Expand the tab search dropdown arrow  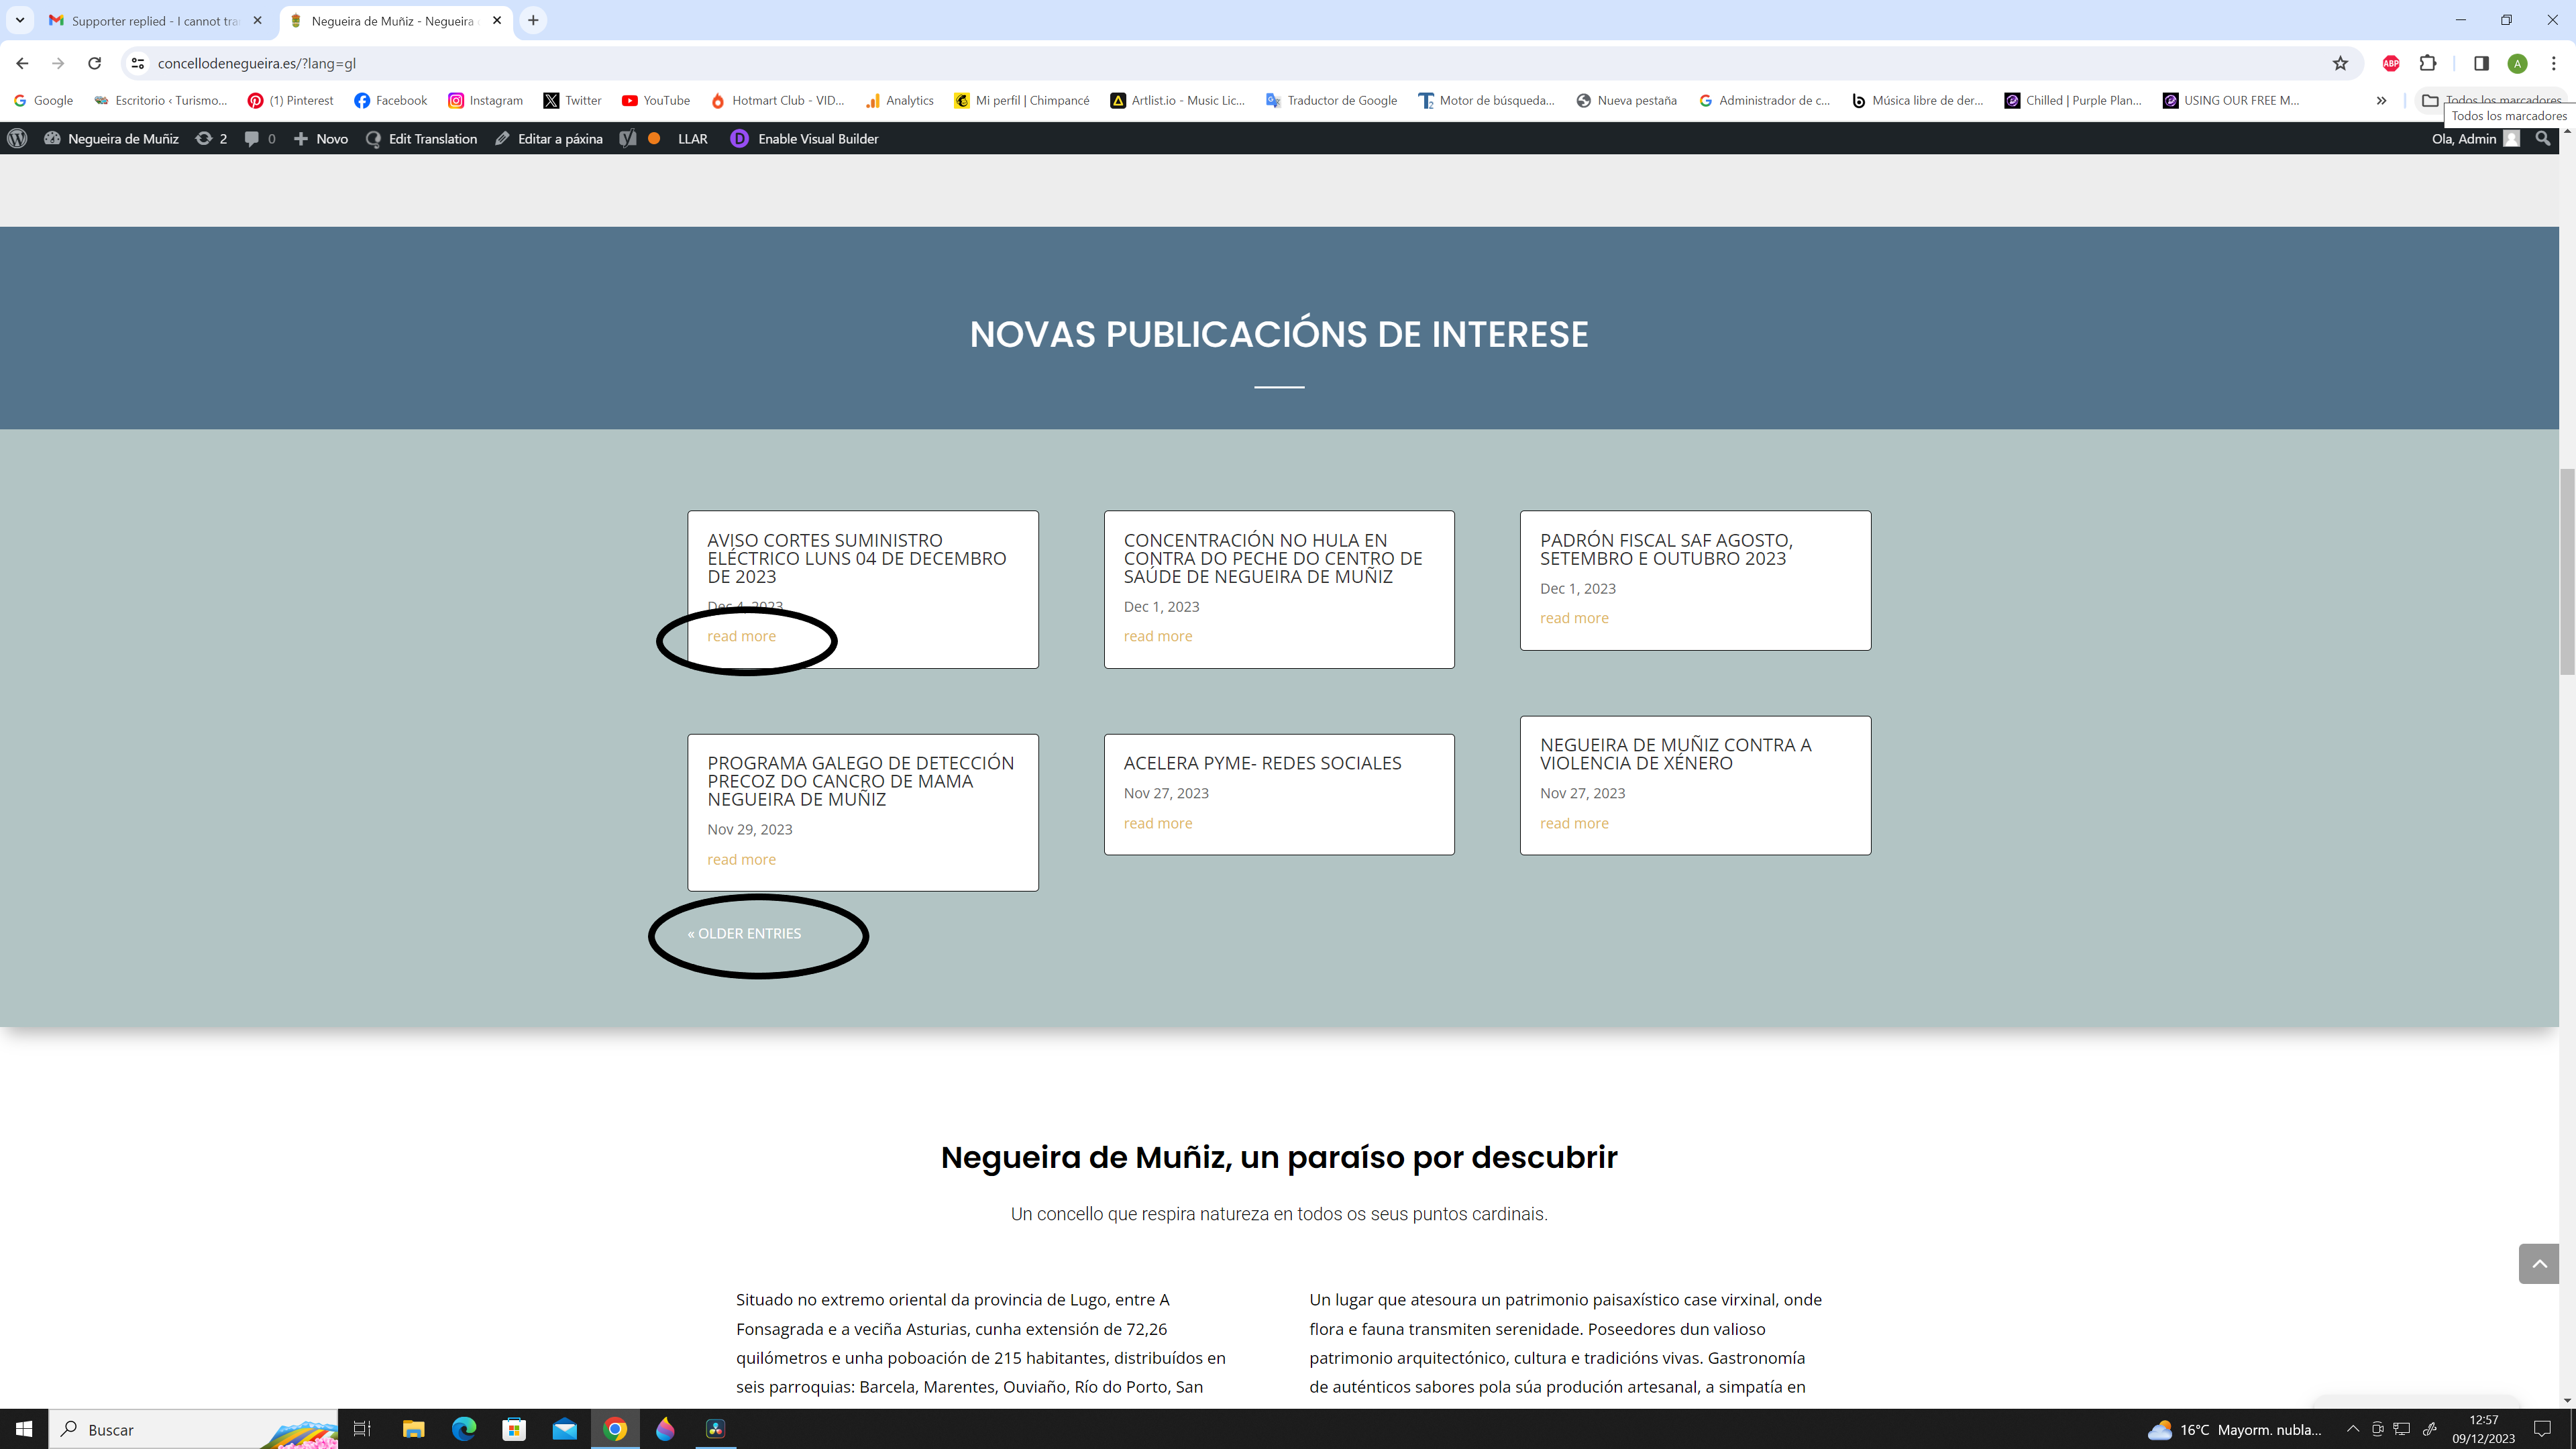(19, 20)
